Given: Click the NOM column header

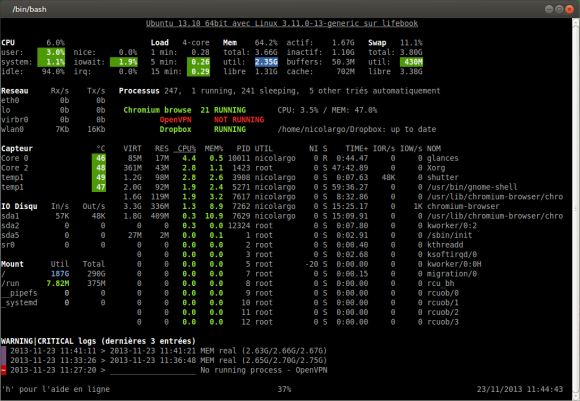Looking at the screenshot, I should (x=434, y=148).
